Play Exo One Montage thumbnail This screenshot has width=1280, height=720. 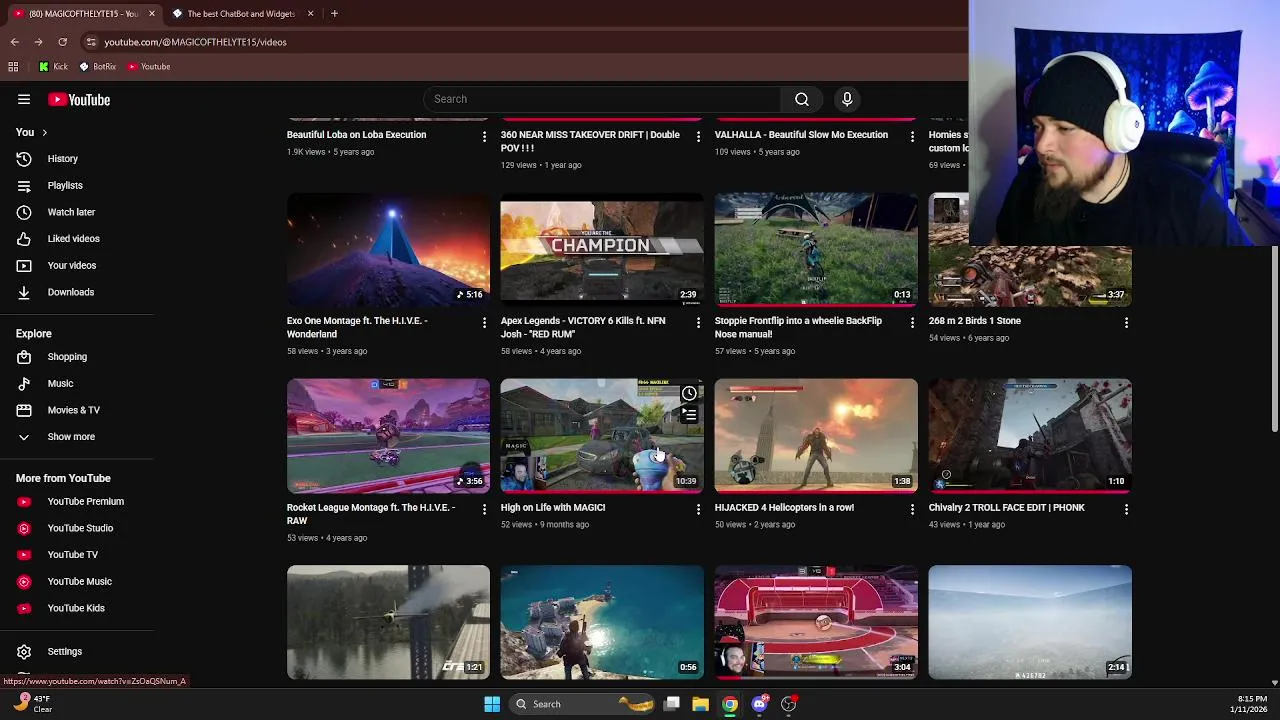388,248
